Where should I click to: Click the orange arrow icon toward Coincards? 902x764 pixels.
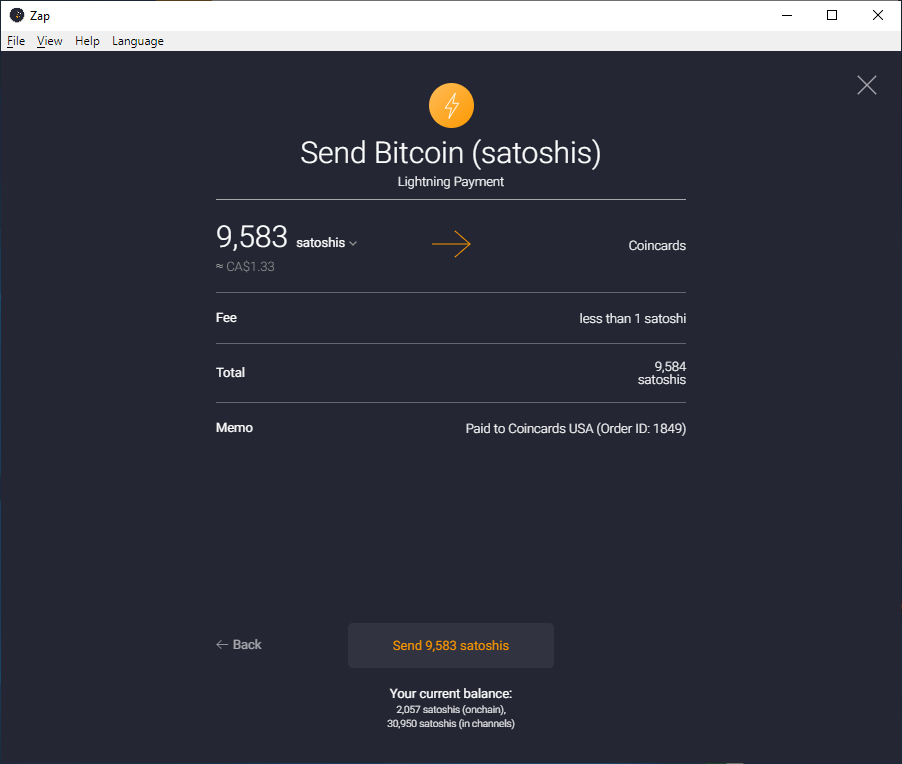[451, 244]
